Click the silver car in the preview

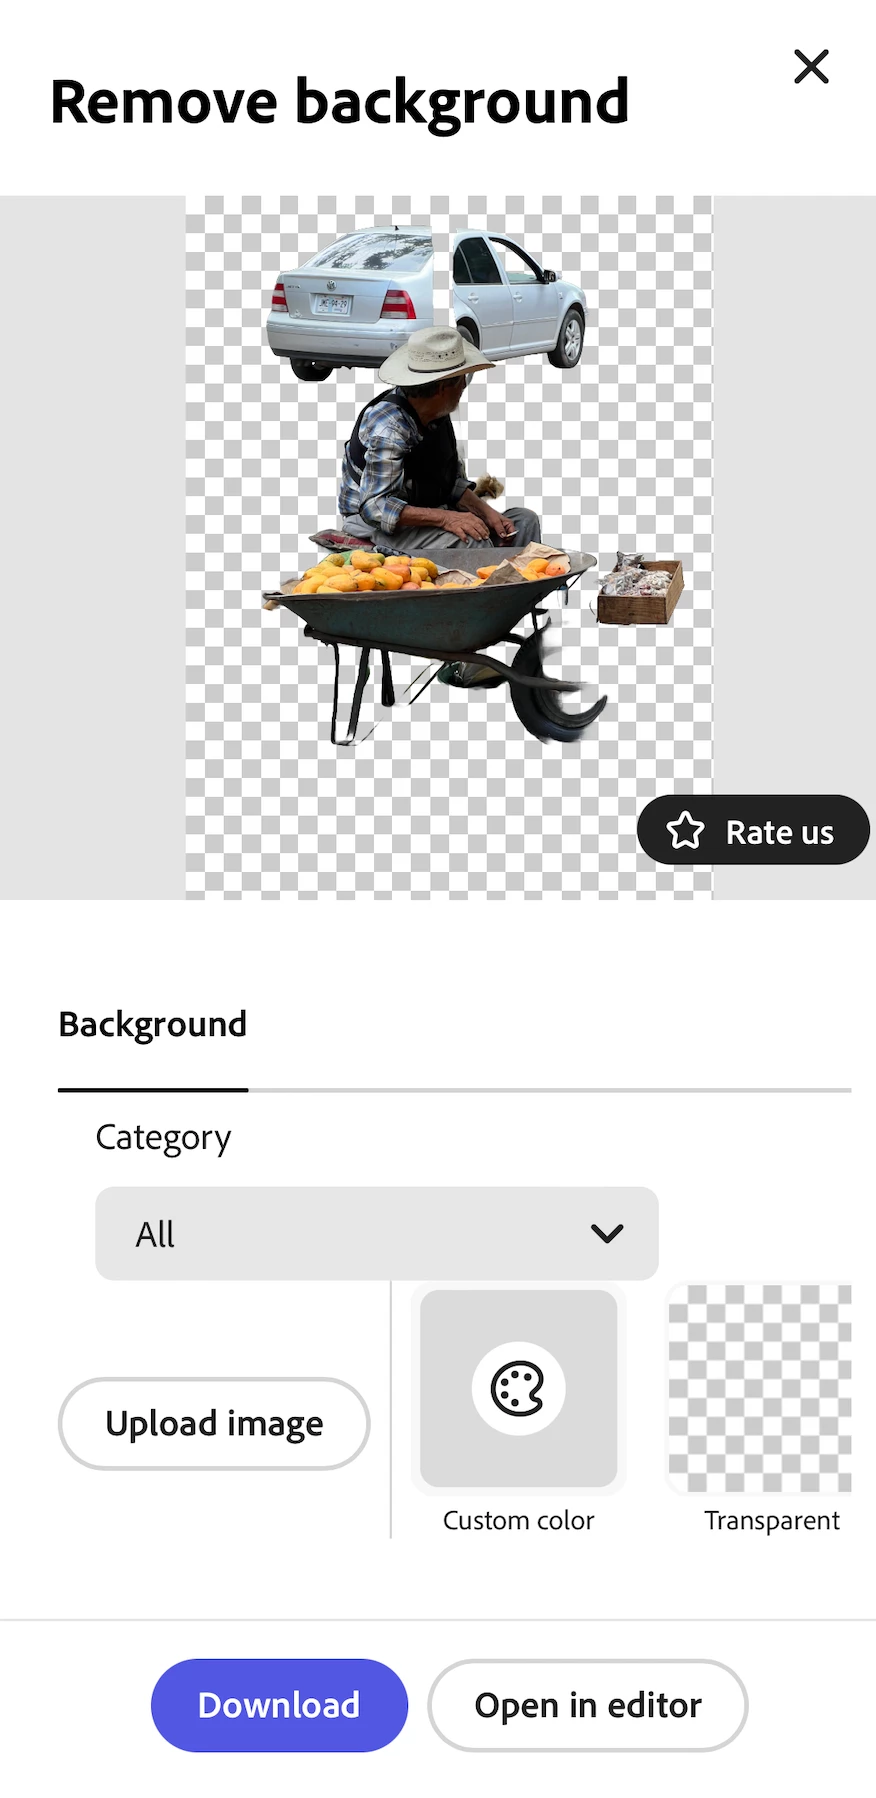426,300
